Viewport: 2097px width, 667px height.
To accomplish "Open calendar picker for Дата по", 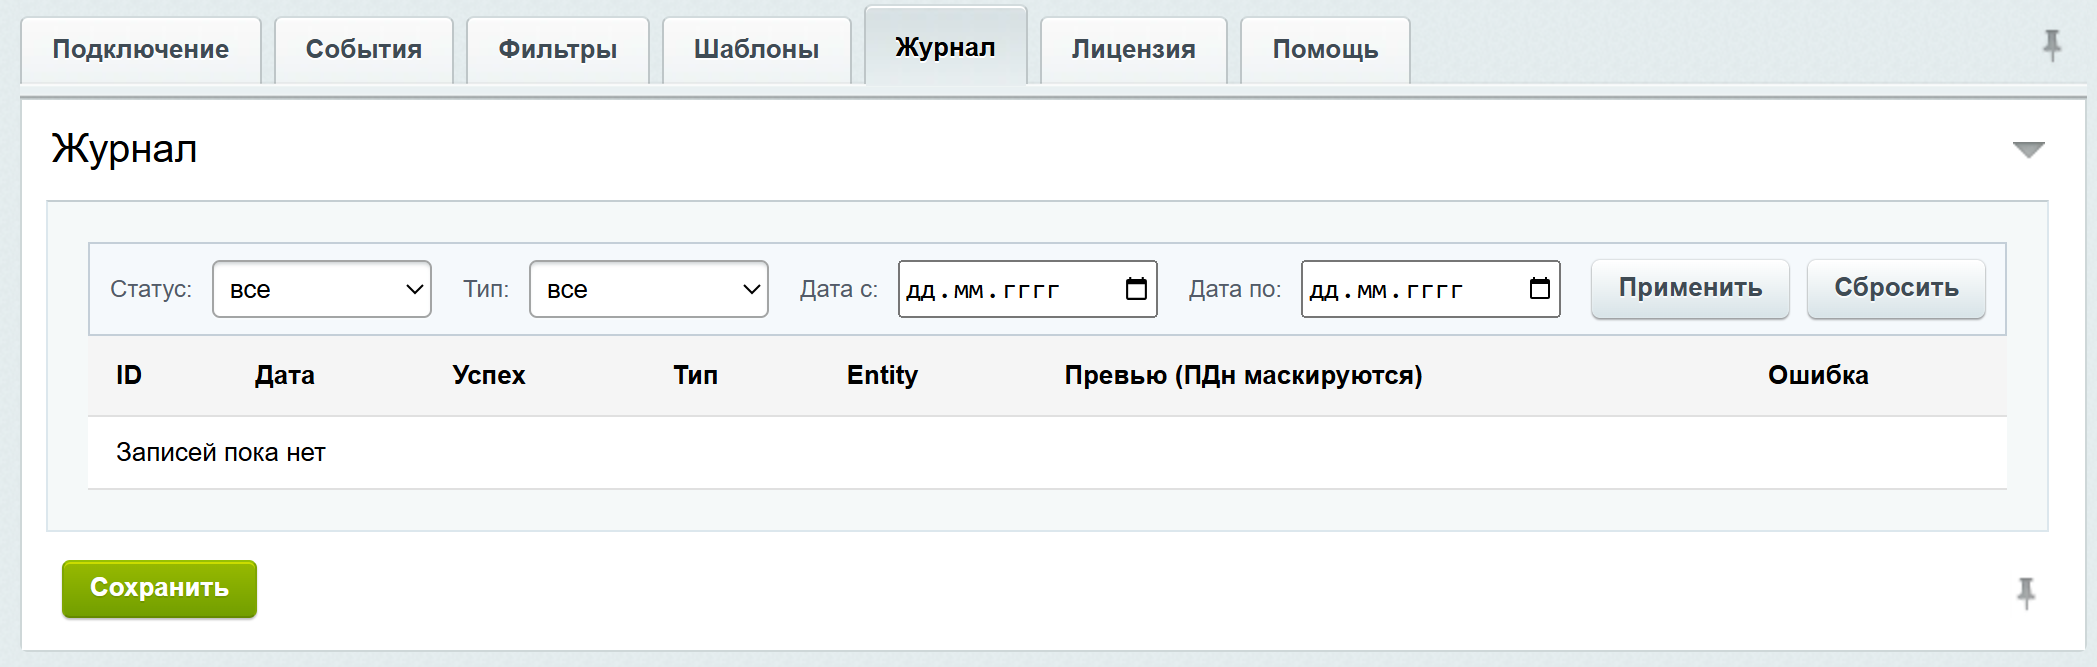I will (x=1540, y=289).
